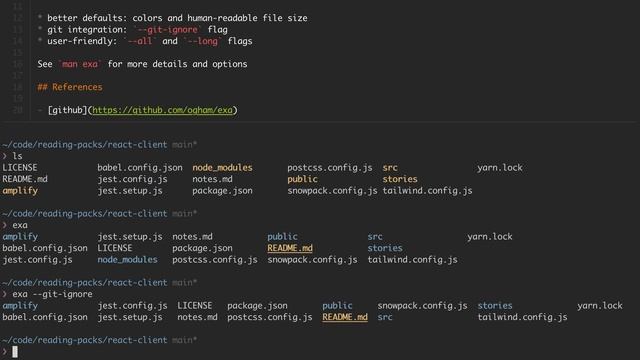Click yarn.lock in the plain exa output

490,237
